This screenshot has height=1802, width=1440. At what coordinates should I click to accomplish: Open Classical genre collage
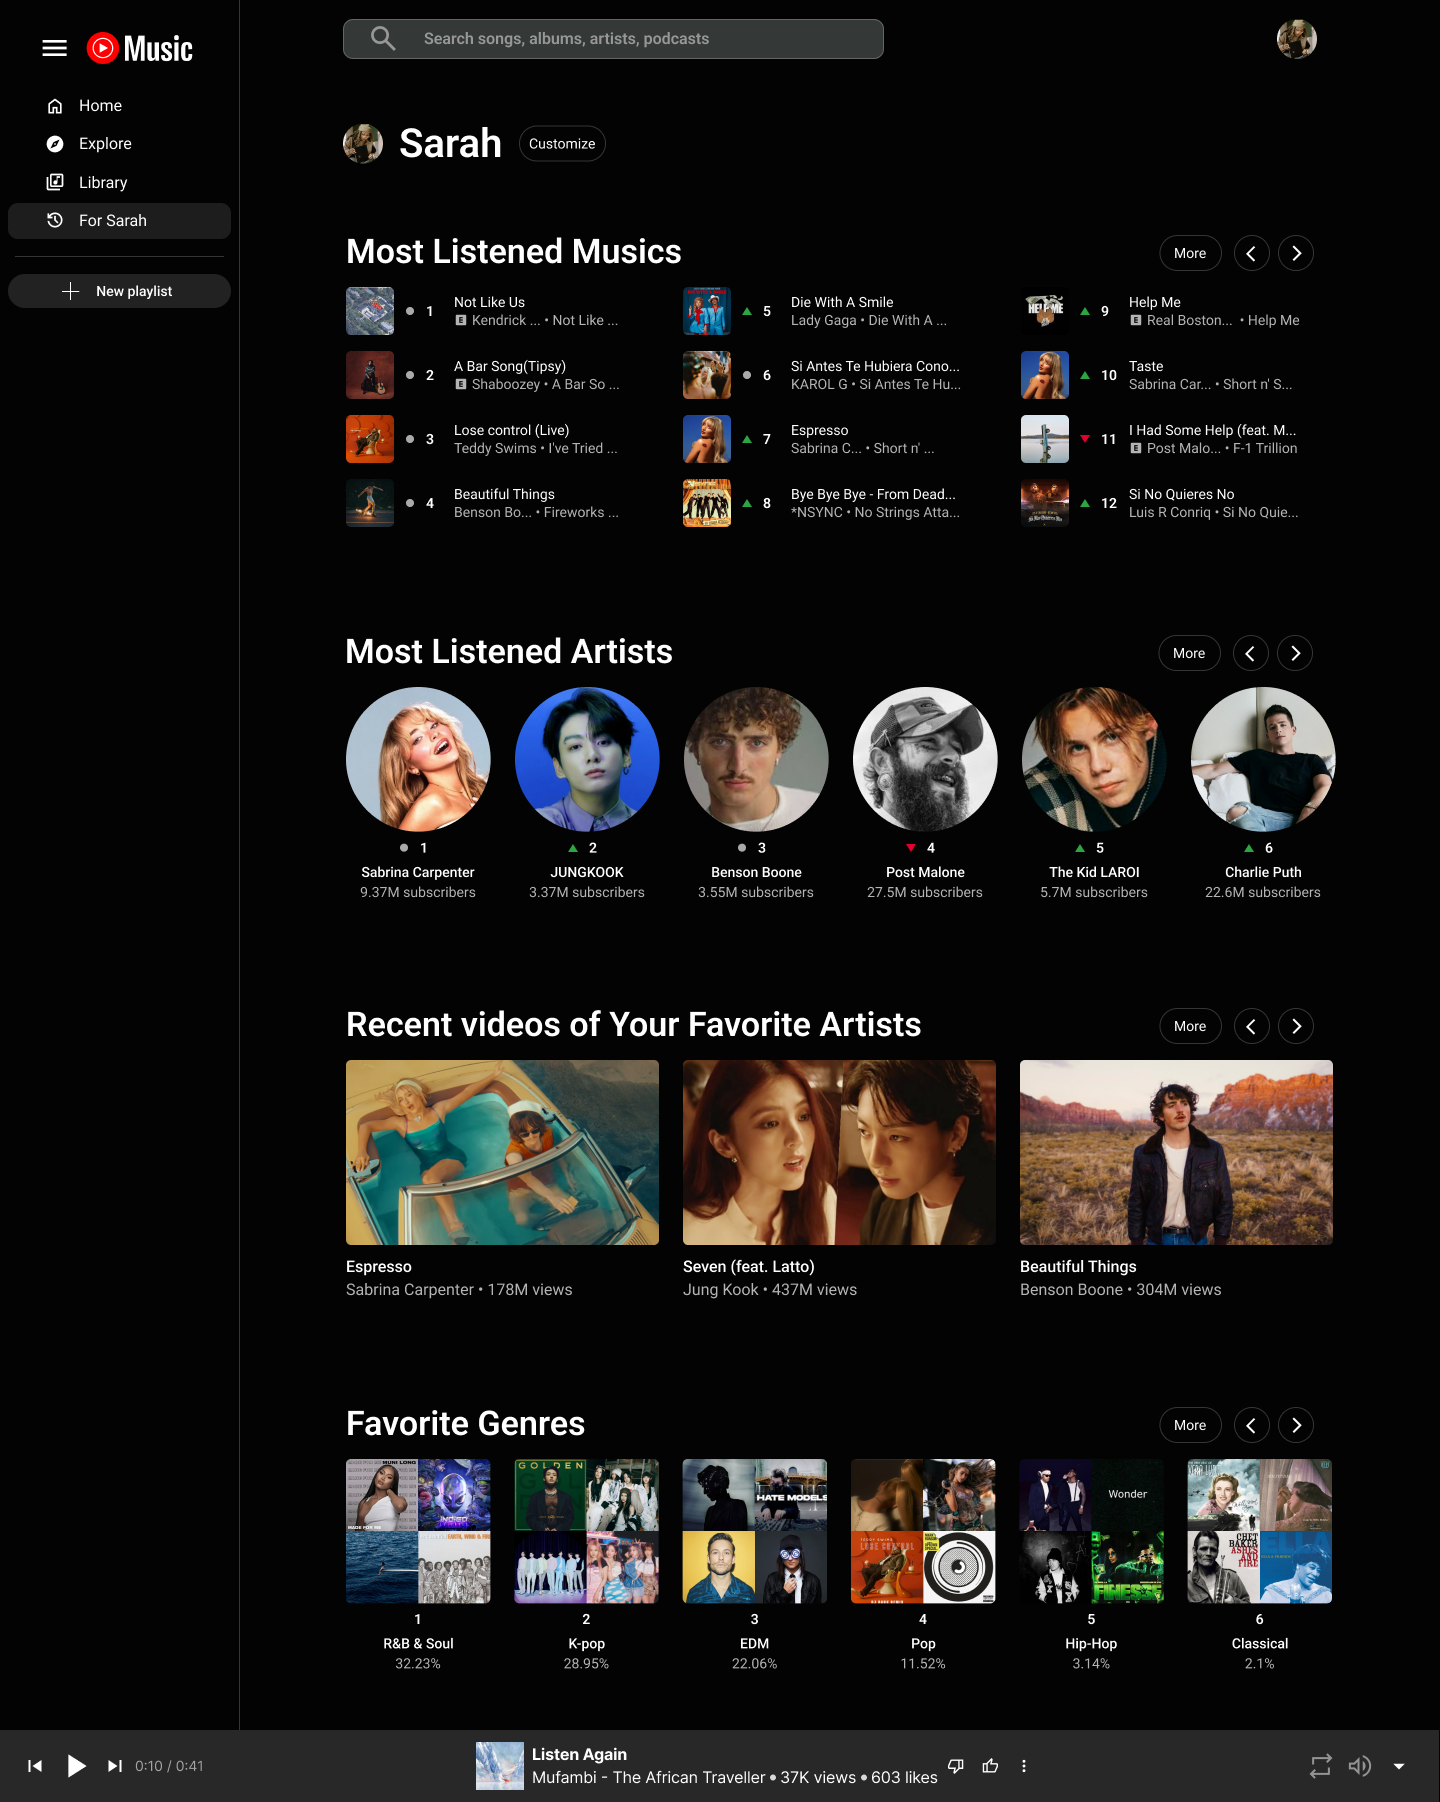(1259, 1531)
